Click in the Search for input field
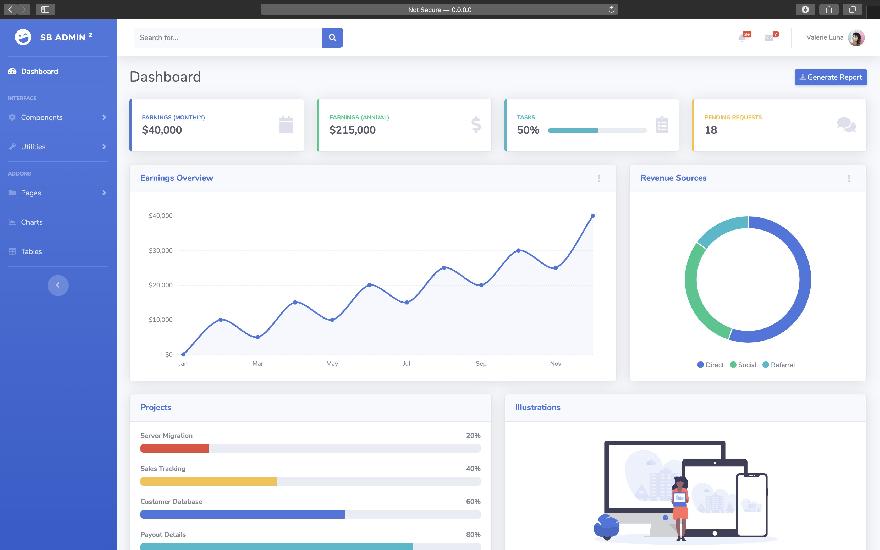The height and width of the screenshot is (550, 880). (x=228, y=38)
